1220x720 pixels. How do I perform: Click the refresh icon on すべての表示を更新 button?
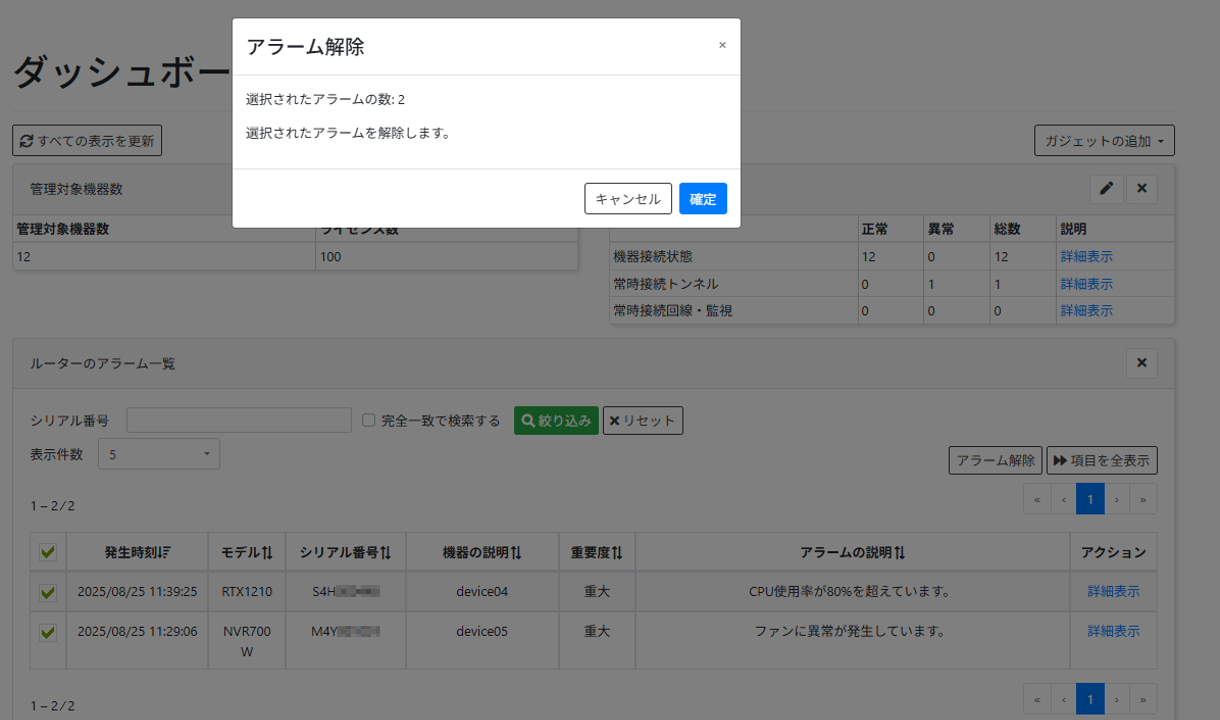25,140
